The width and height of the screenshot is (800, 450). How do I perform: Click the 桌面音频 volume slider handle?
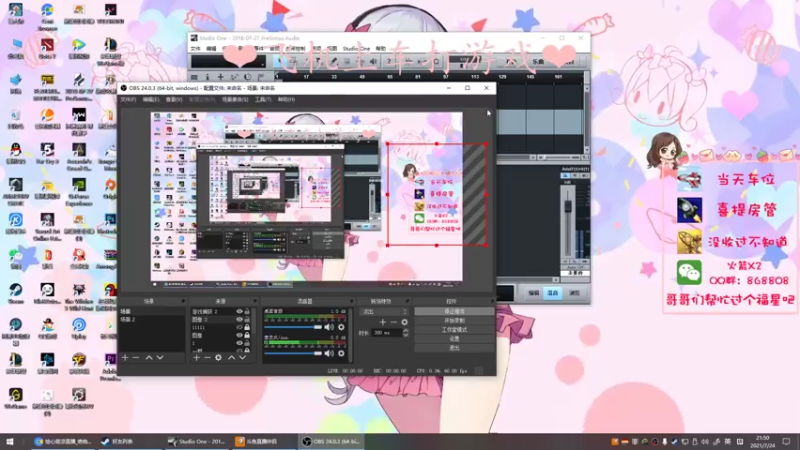click(318, 327)
